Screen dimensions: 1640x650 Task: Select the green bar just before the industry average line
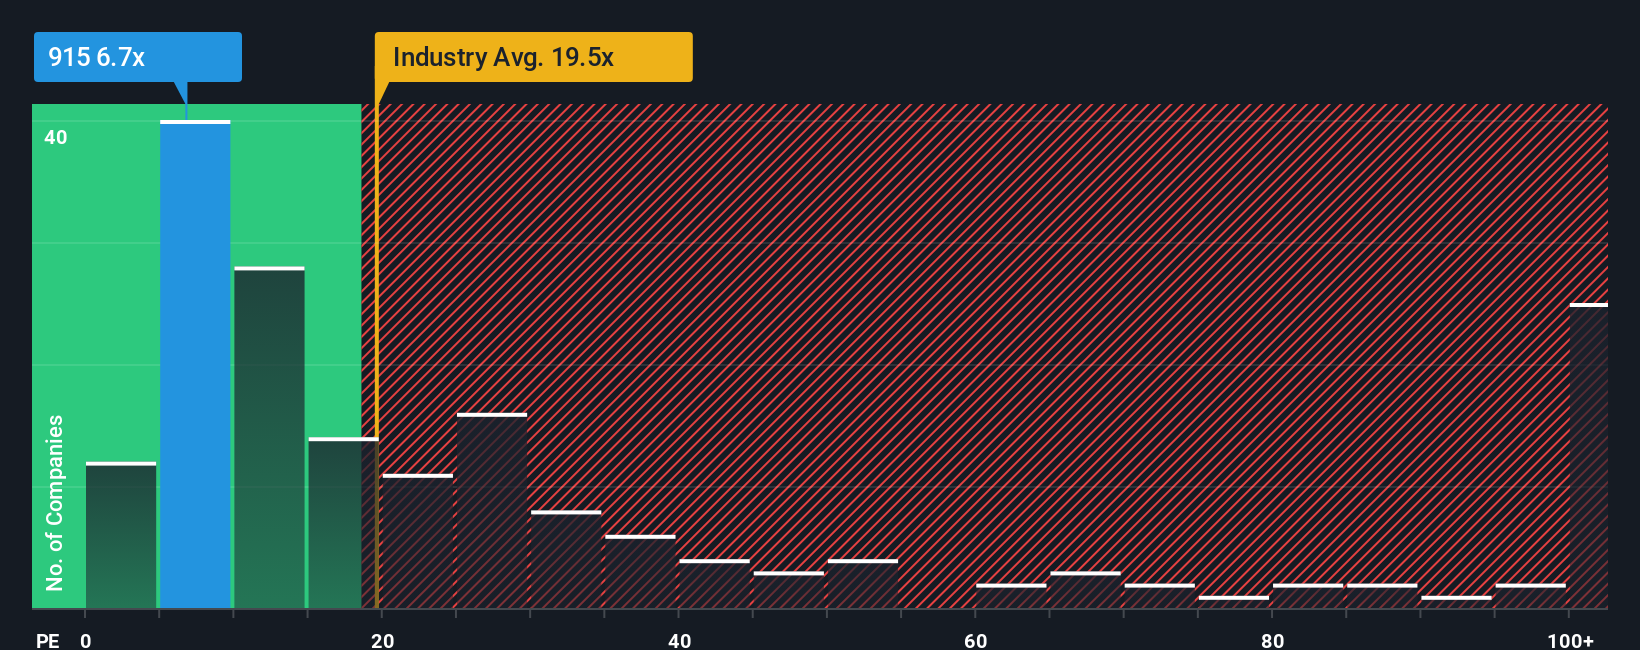pyautogui.click(x=343, y=523)
